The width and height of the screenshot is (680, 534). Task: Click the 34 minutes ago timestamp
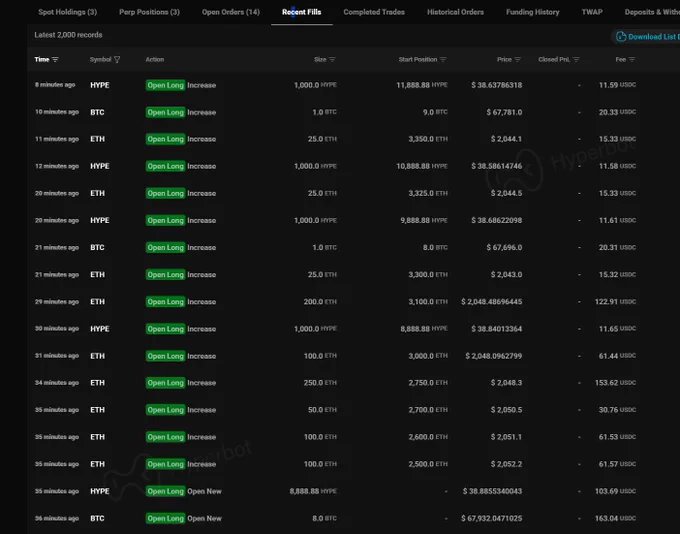[x=57, y=383]
